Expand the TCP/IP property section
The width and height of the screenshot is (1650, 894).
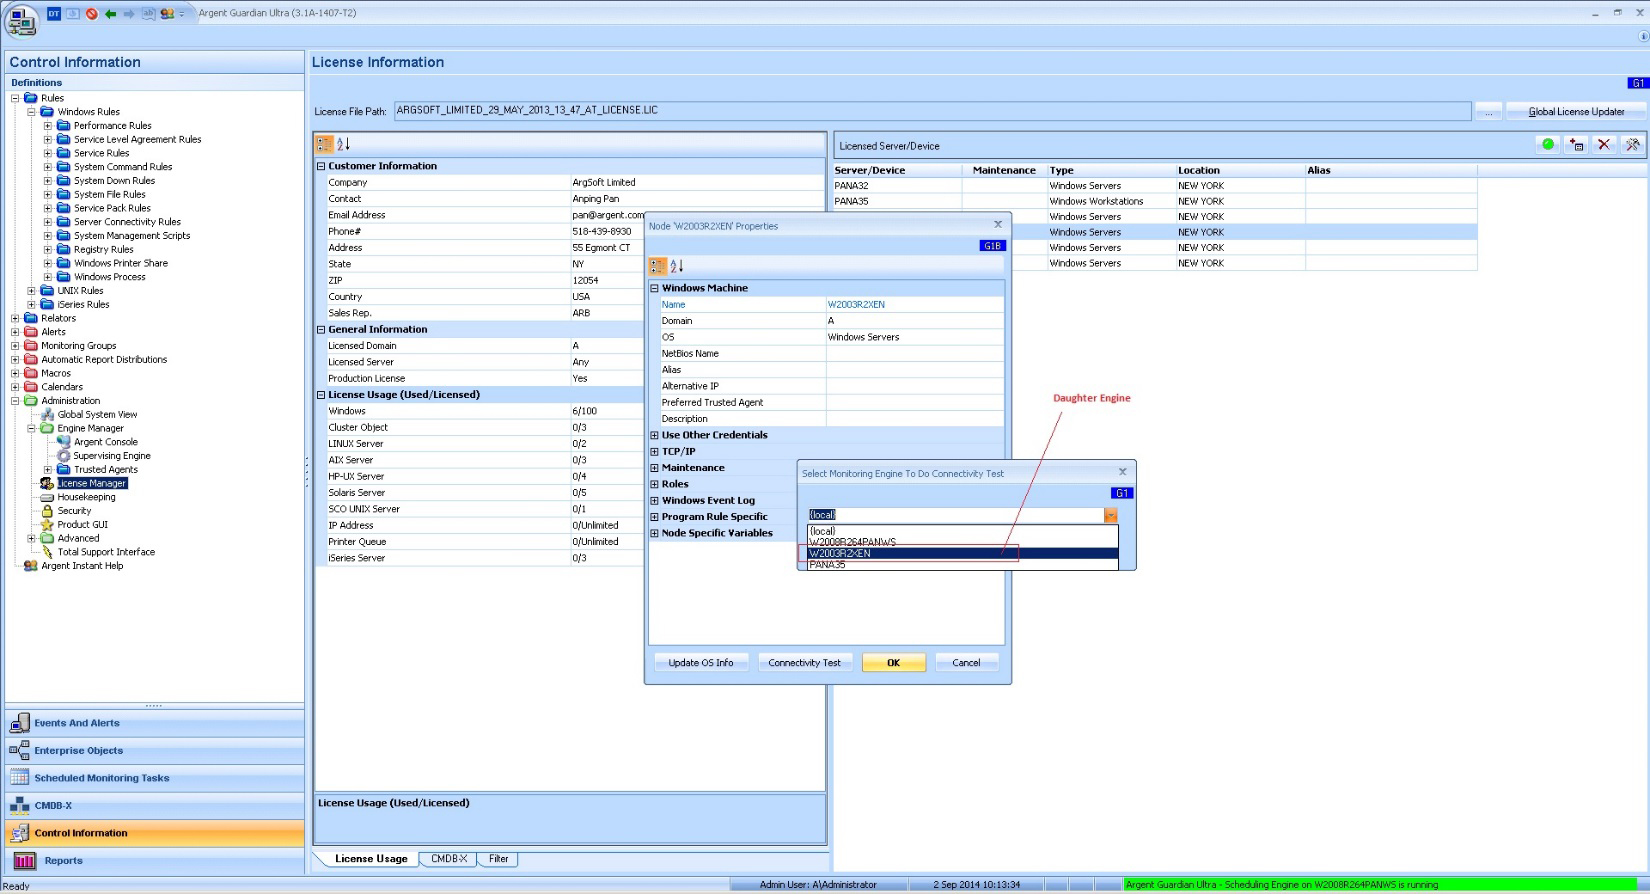655,452
